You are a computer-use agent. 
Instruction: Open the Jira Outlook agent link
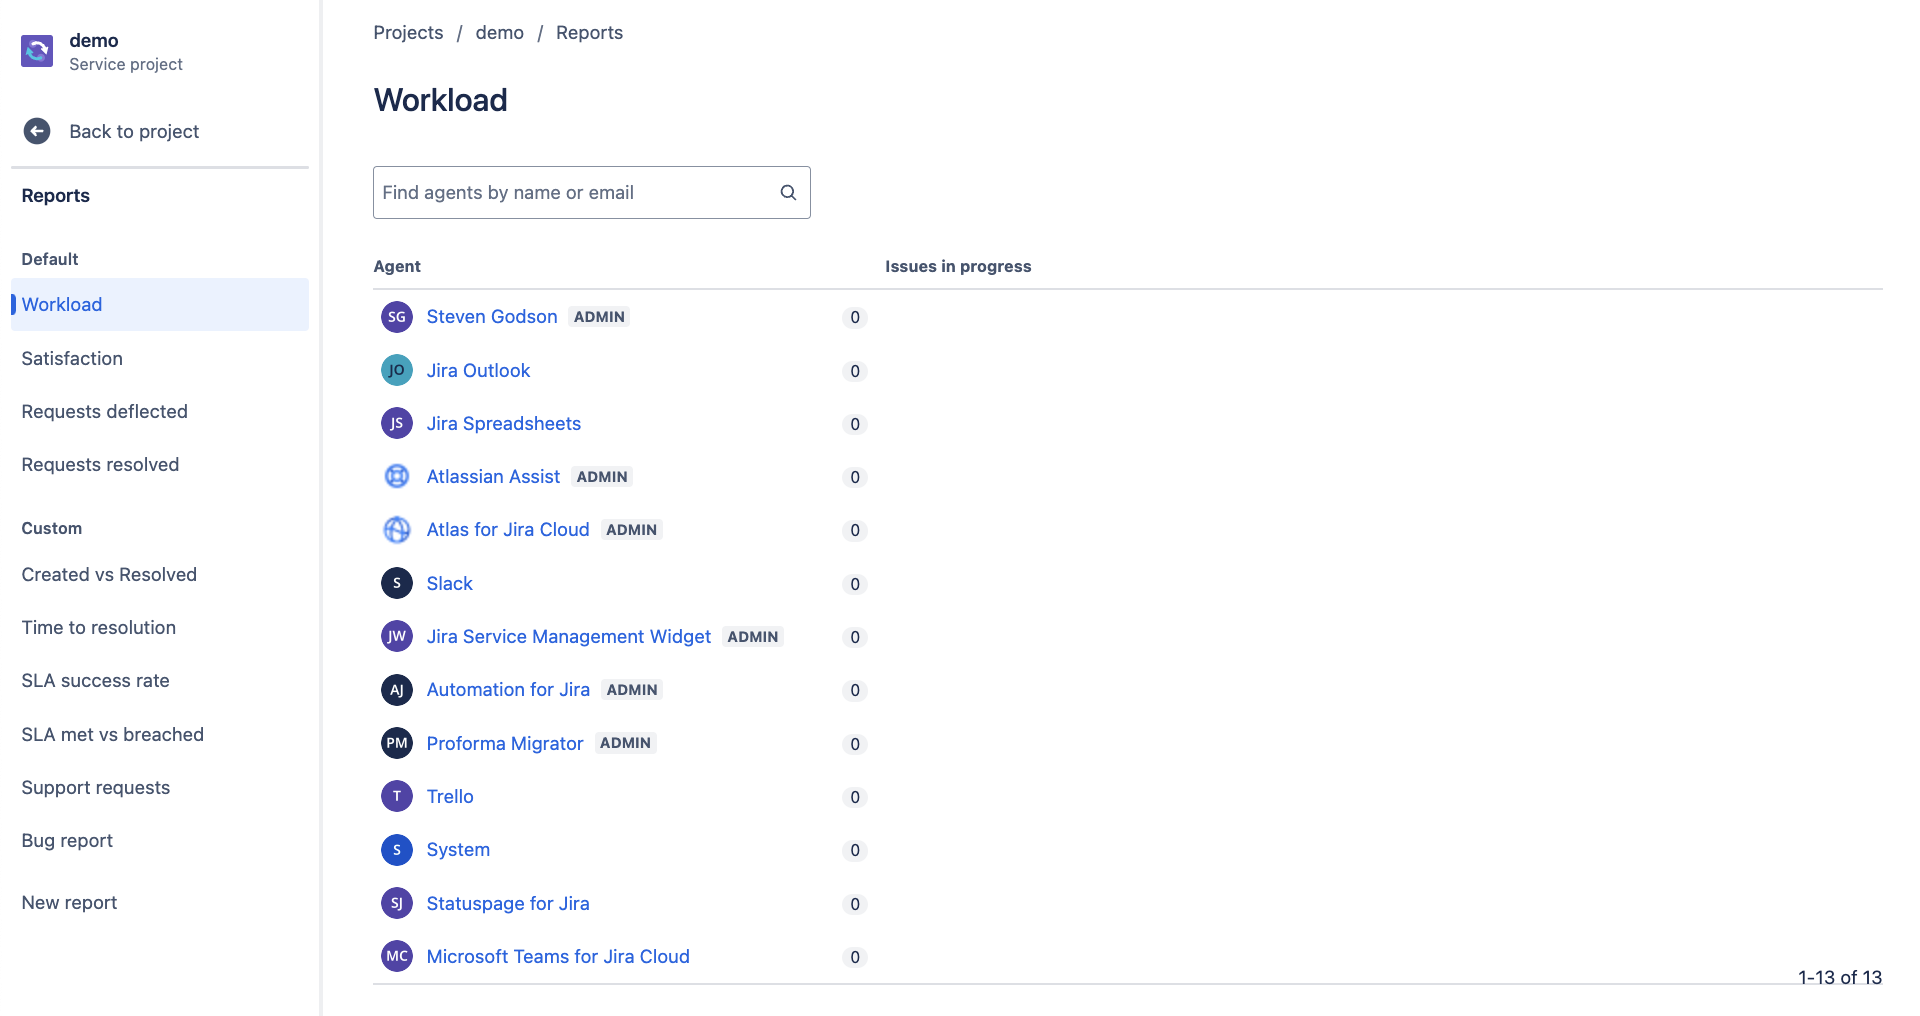(478, 370)
